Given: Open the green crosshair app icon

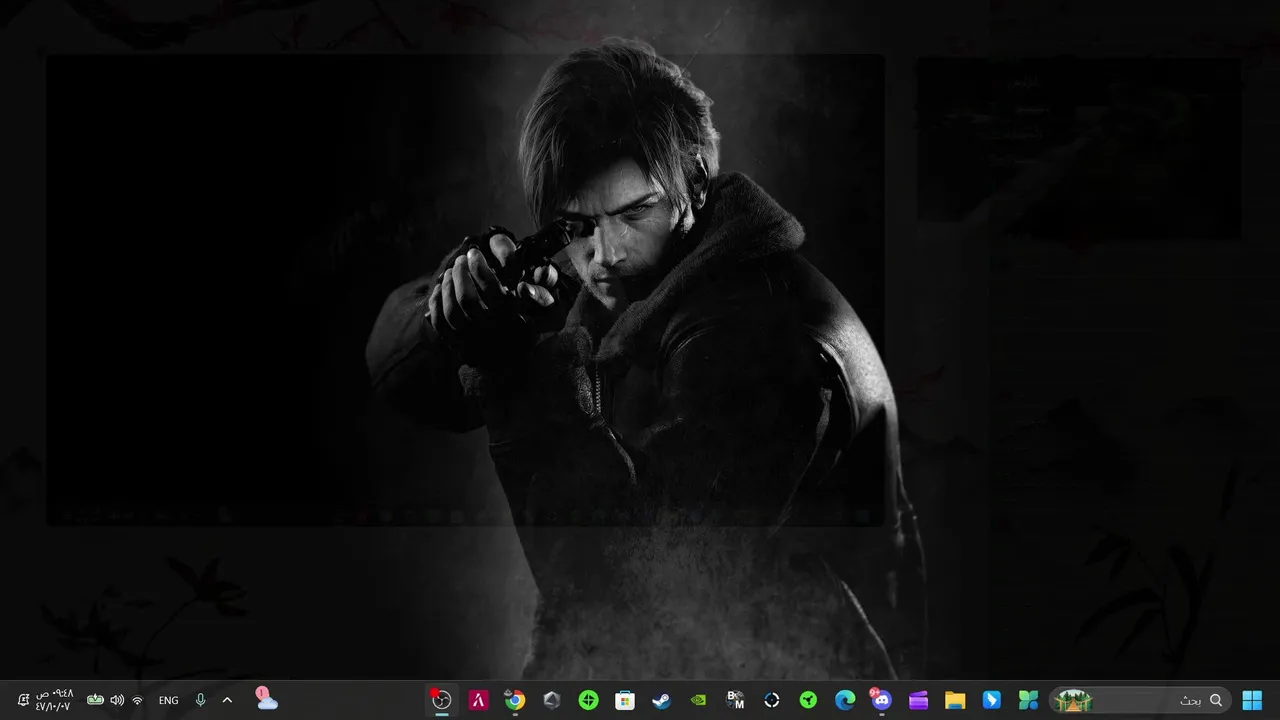Looking at the screenshot, I should click(589, 700).
